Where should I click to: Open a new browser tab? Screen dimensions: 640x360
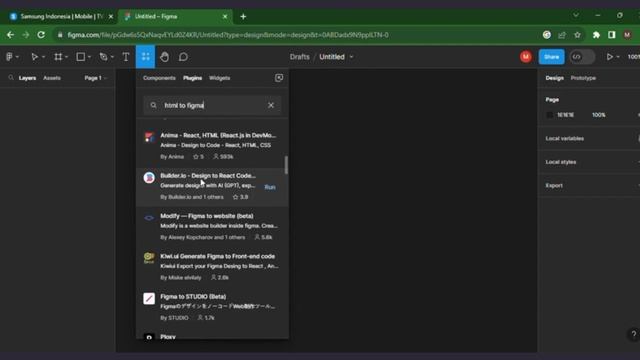[243, 17]
